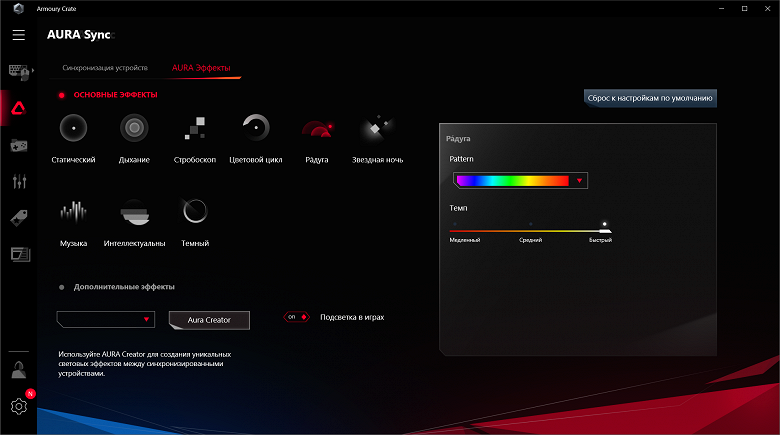Click the Aura Creator button

point(209,320)
